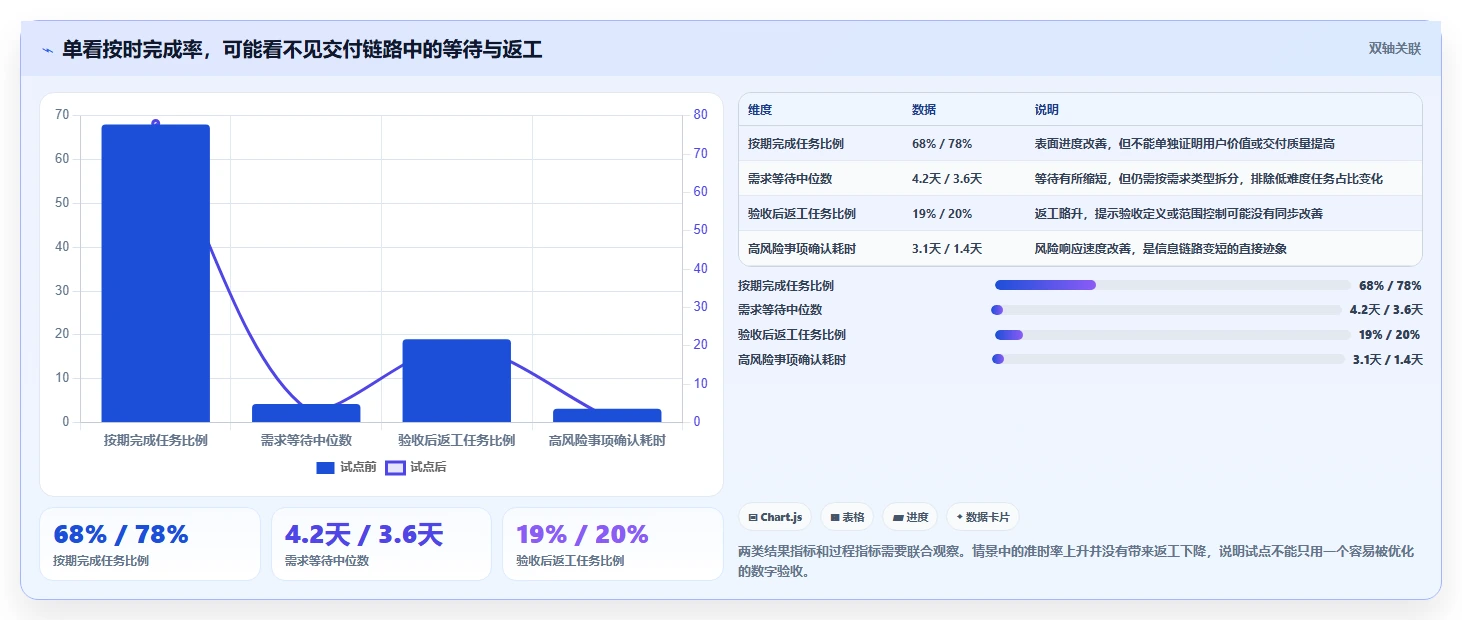Click the 验收后返工任务比例 bar in the chart

pos(457,381)
